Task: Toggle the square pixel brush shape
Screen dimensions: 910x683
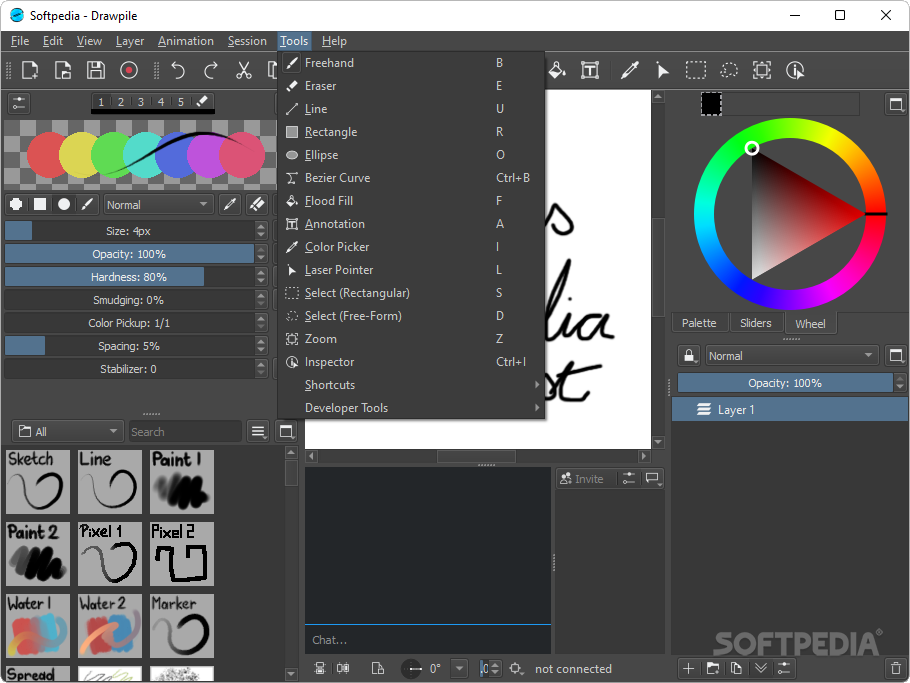Action: [x=40, y=204]
